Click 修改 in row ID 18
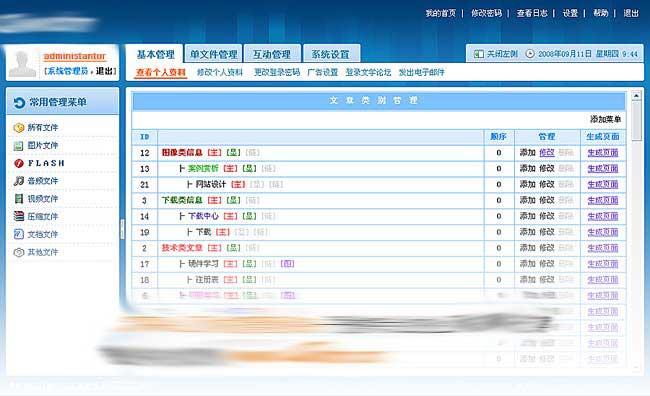This screenshot has height=396, width=650. (x=546, y=280)
